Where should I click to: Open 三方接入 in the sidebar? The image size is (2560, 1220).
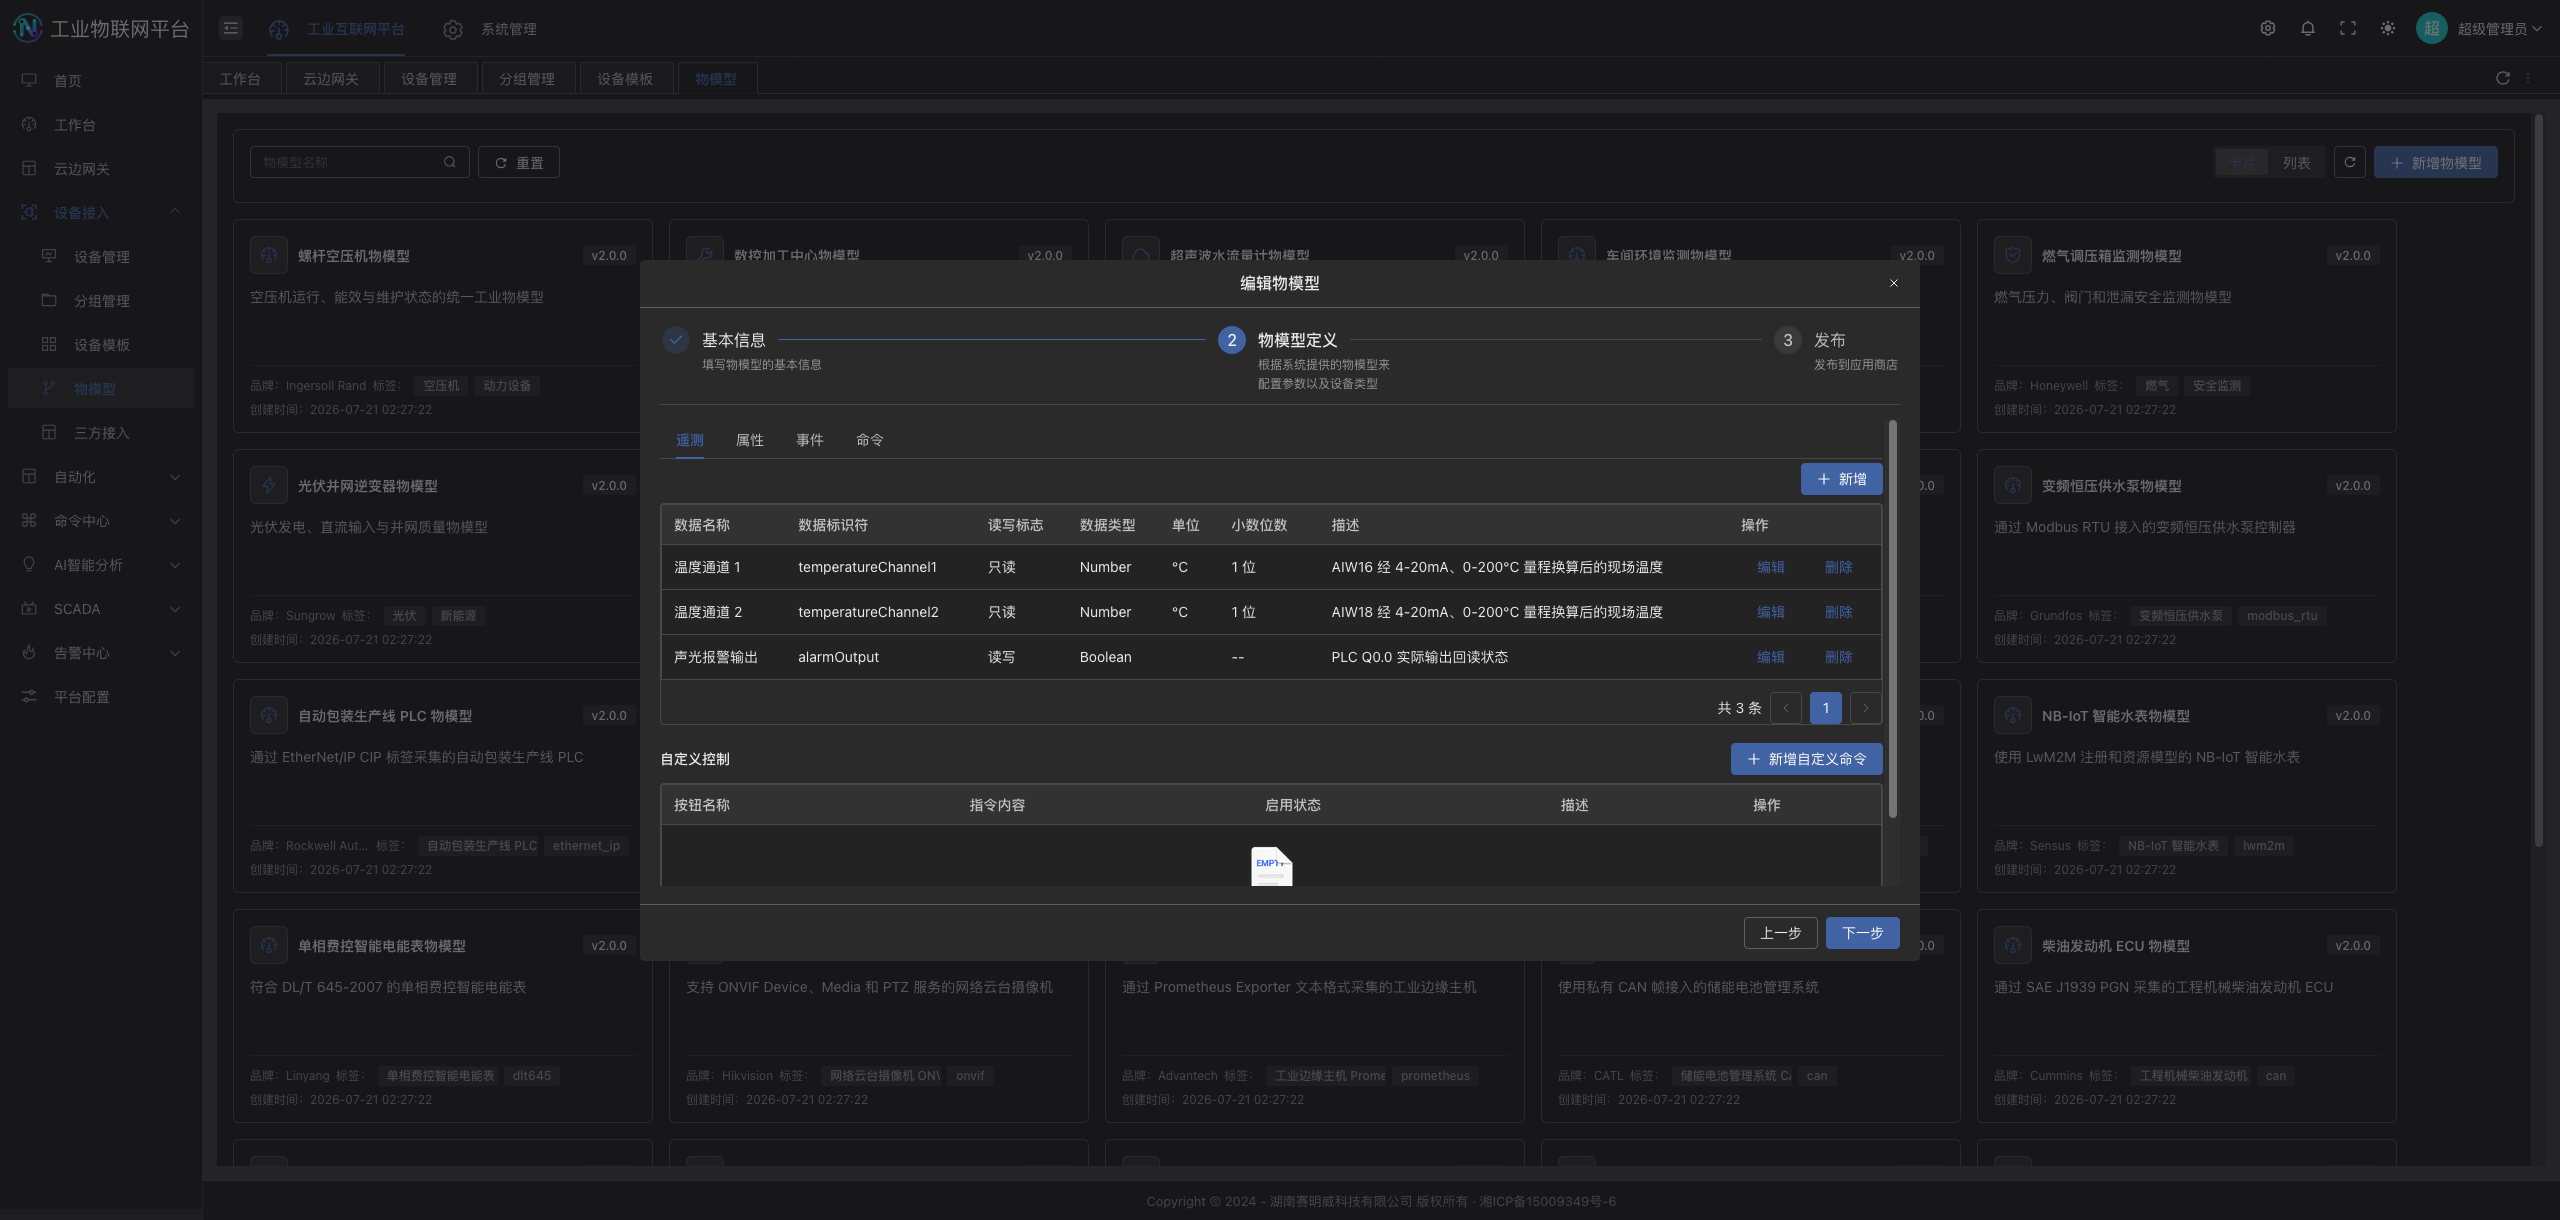pos(101,432)
